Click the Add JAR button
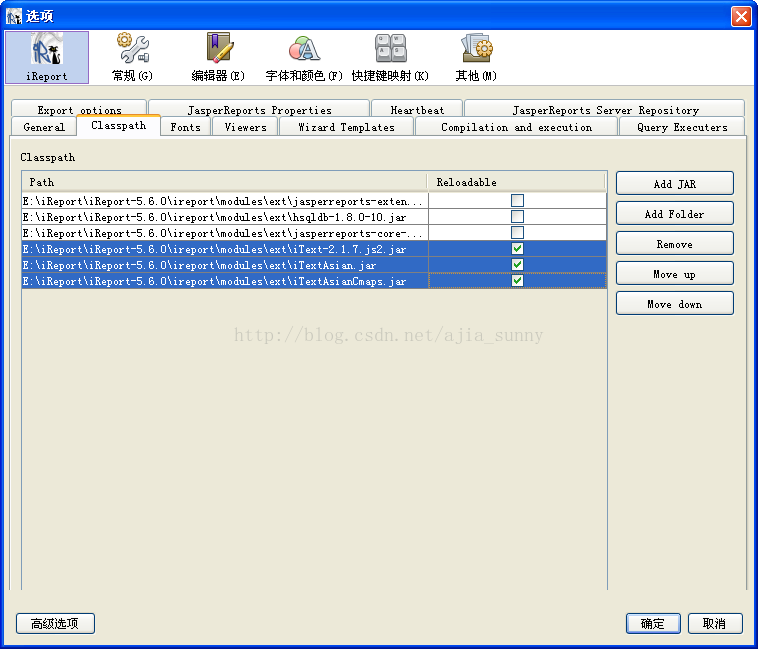The width and height of the screenshot is (758, 649). [675, 184]
